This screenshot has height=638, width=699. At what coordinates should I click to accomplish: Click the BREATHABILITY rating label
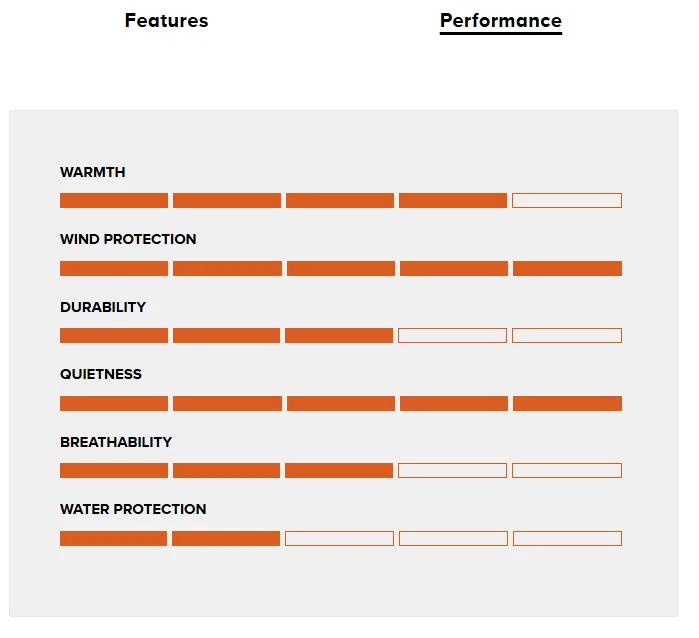click(116, 442)
